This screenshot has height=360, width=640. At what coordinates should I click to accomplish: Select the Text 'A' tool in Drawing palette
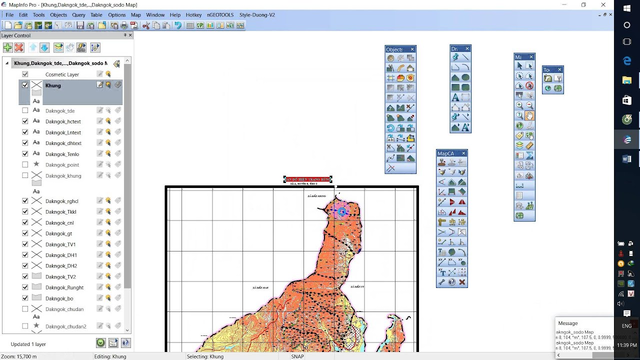(456, 97)
